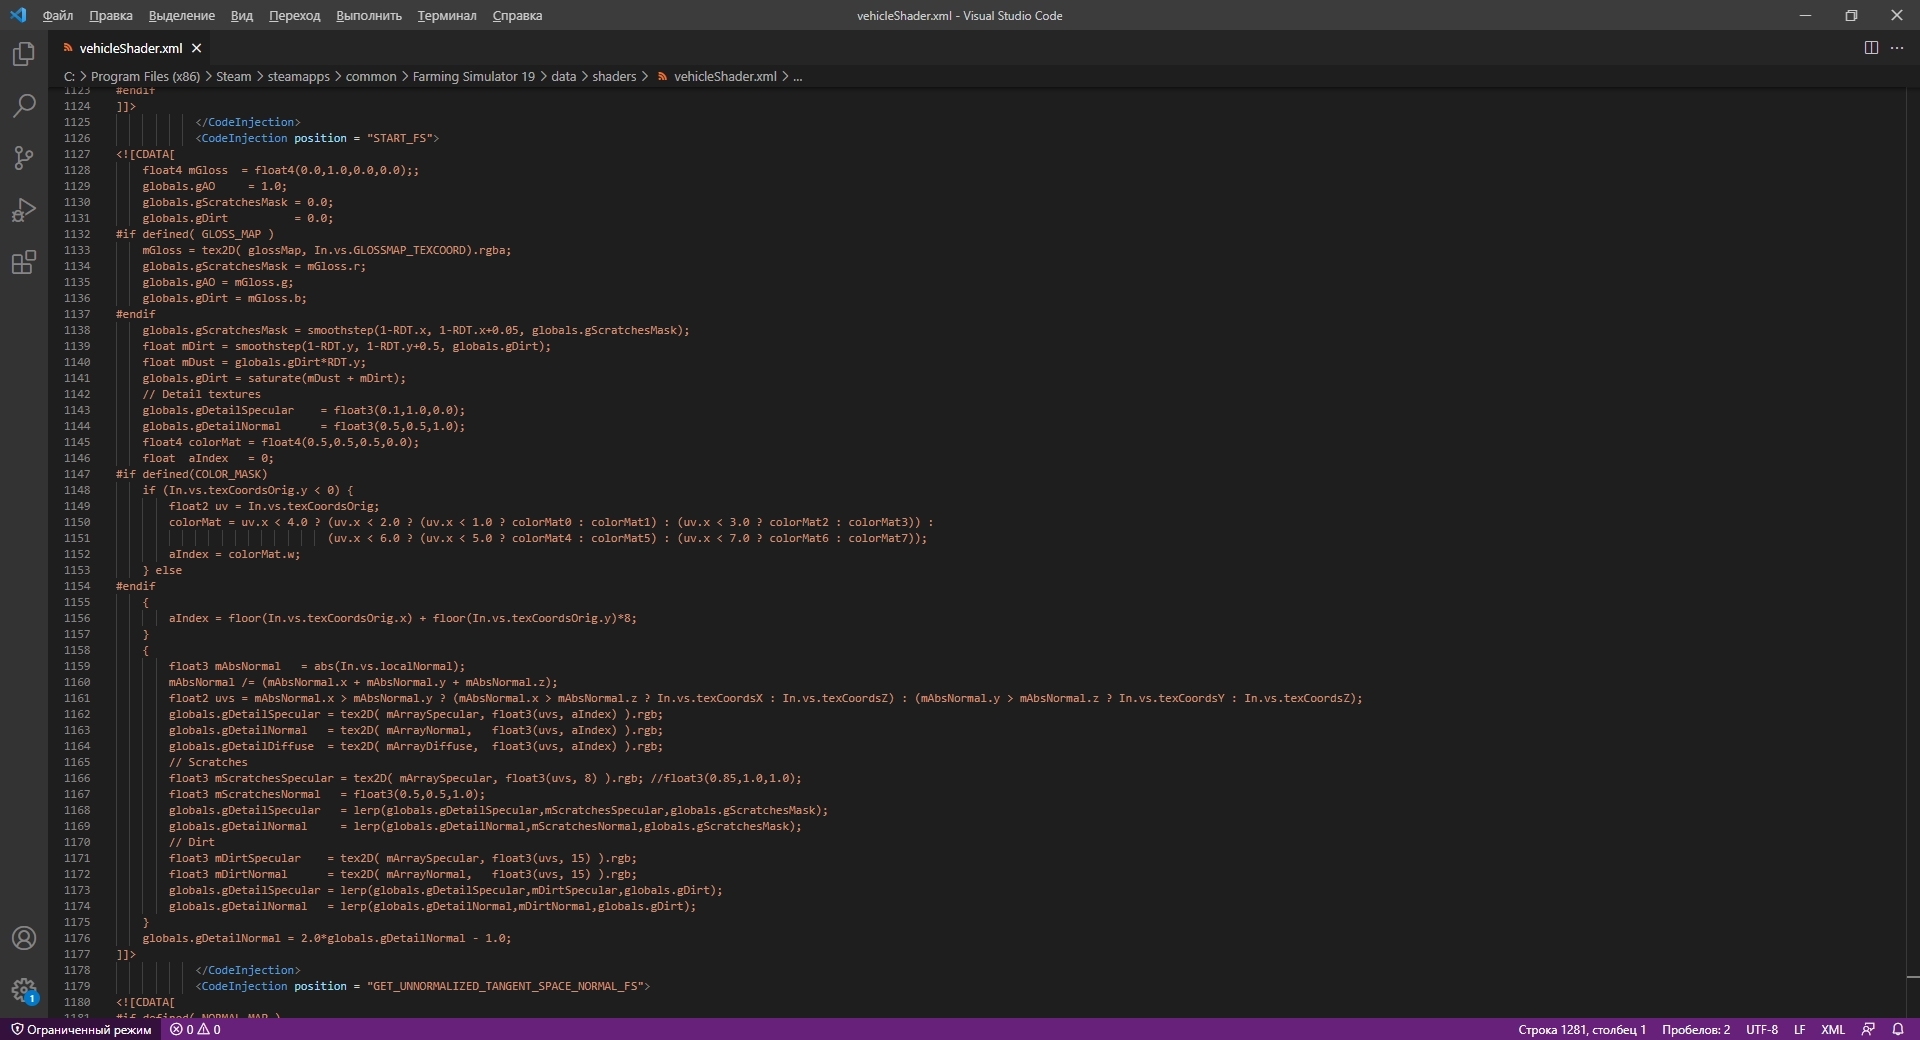
Task: Open the Терминал menu
Action: pyautogui.click(x=446, y=16)
